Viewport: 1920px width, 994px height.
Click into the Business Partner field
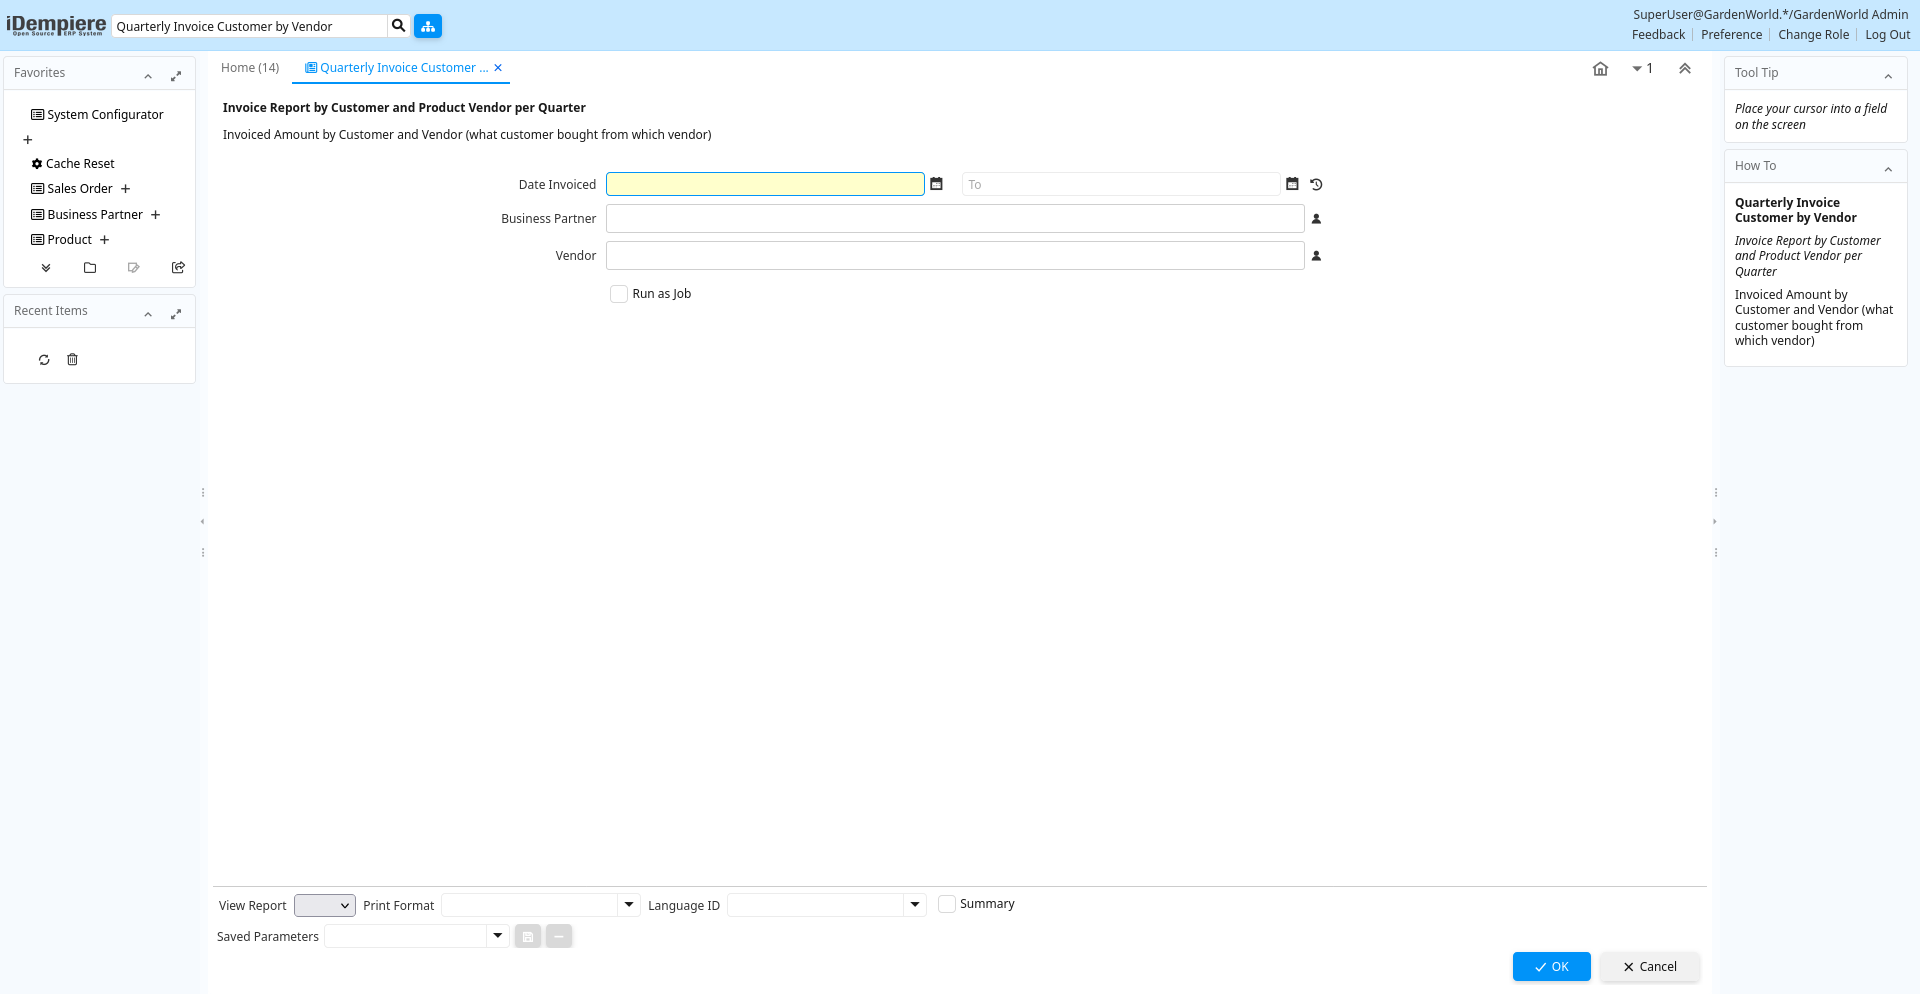pyautogui.click(x=954, y=219)
